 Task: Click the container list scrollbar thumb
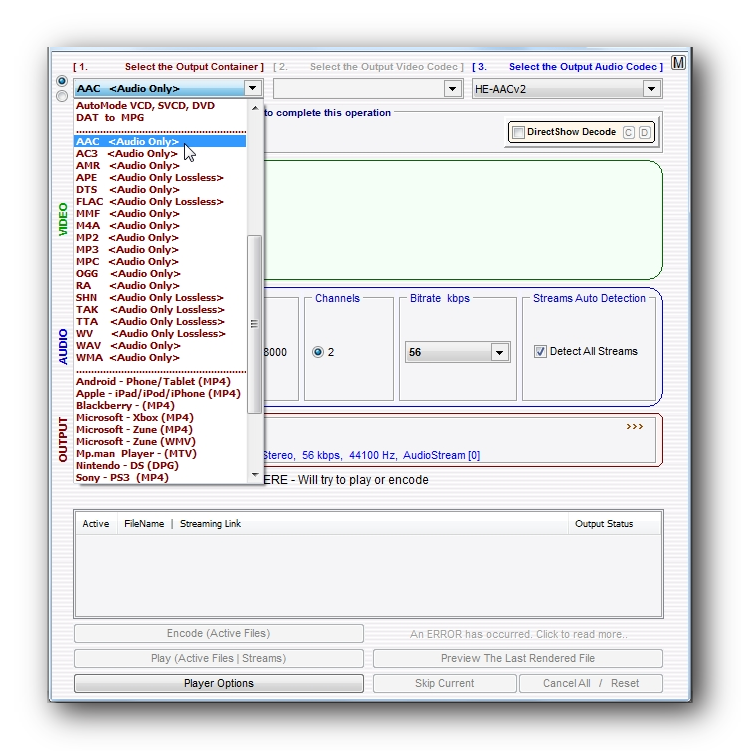(x=254, y=323)
